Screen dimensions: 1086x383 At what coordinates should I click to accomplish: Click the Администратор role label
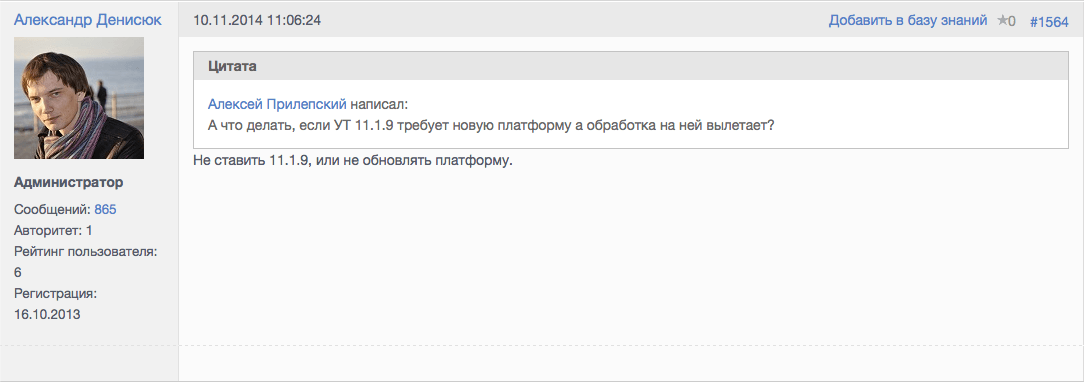click(x=69, y=182)
